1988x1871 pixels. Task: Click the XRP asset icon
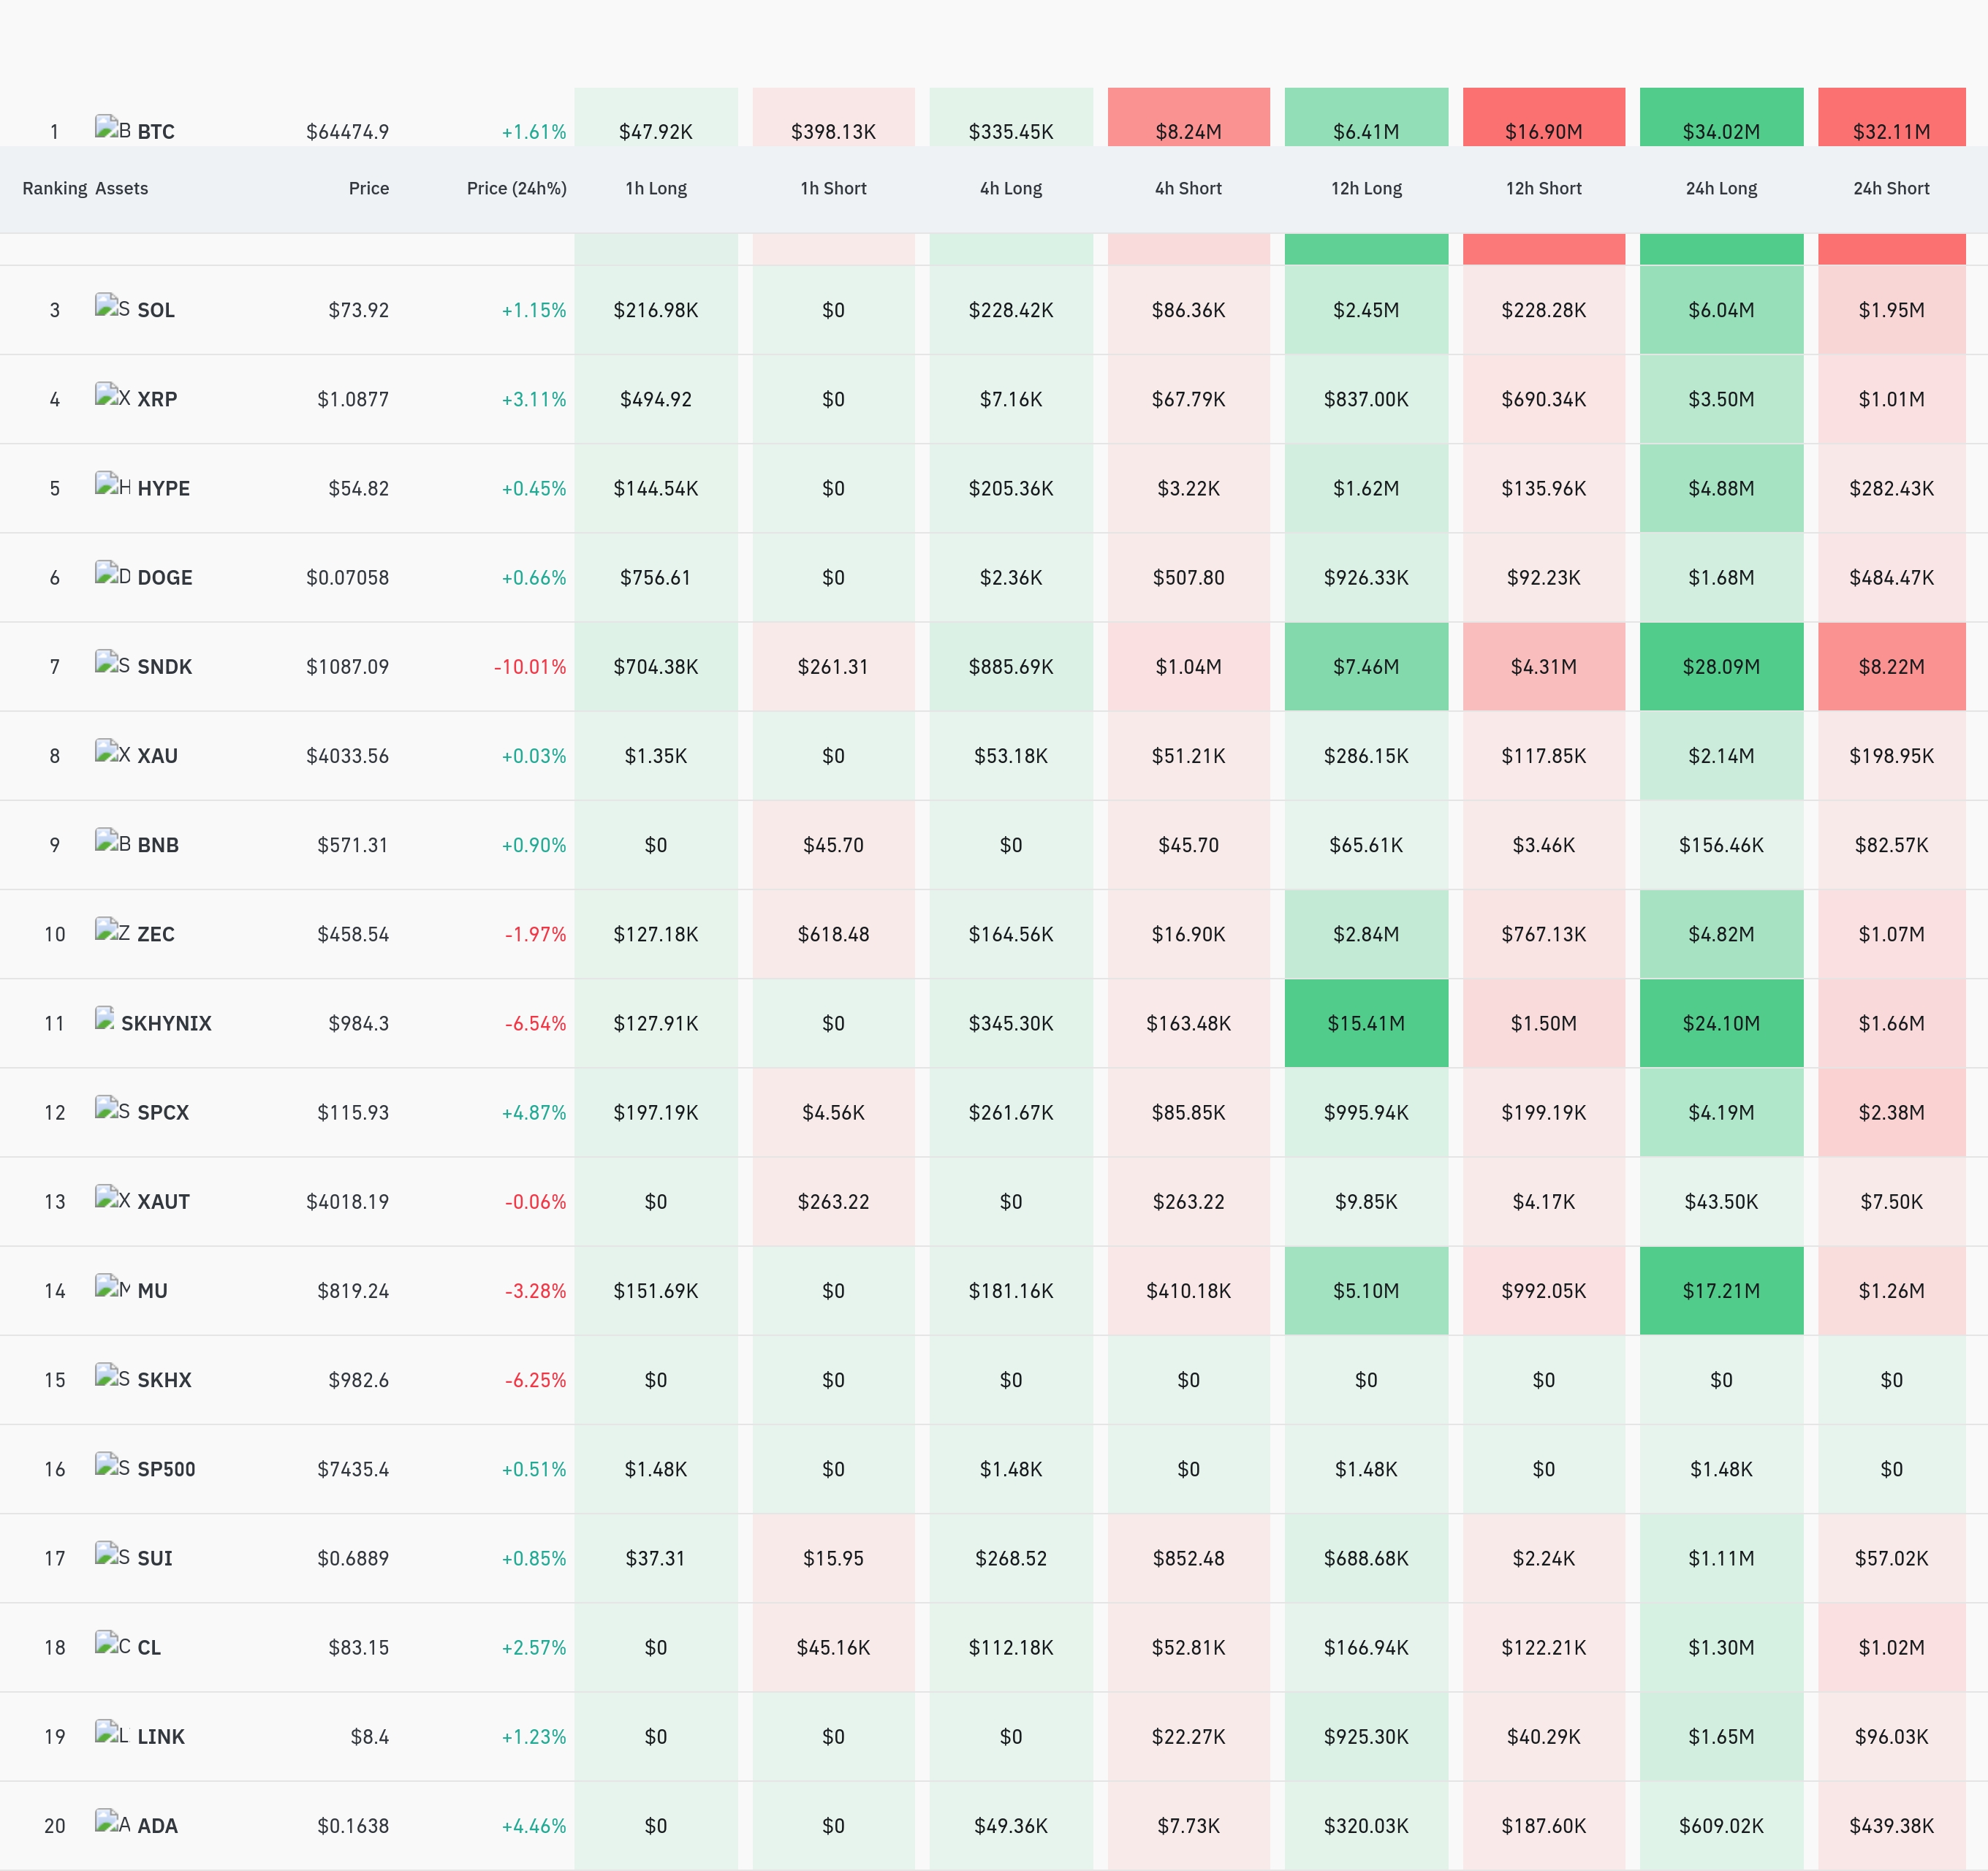[x=112, y=395]
